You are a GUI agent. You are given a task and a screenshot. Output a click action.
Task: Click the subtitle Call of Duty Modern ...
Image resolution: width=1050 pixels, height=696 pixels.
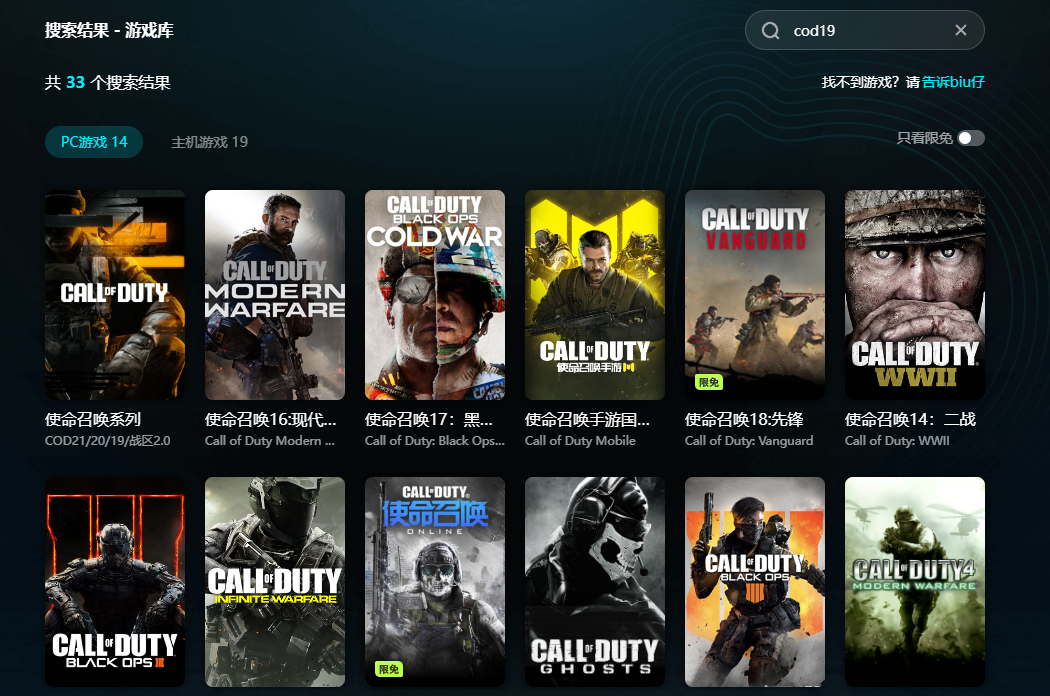click(270, 441)
